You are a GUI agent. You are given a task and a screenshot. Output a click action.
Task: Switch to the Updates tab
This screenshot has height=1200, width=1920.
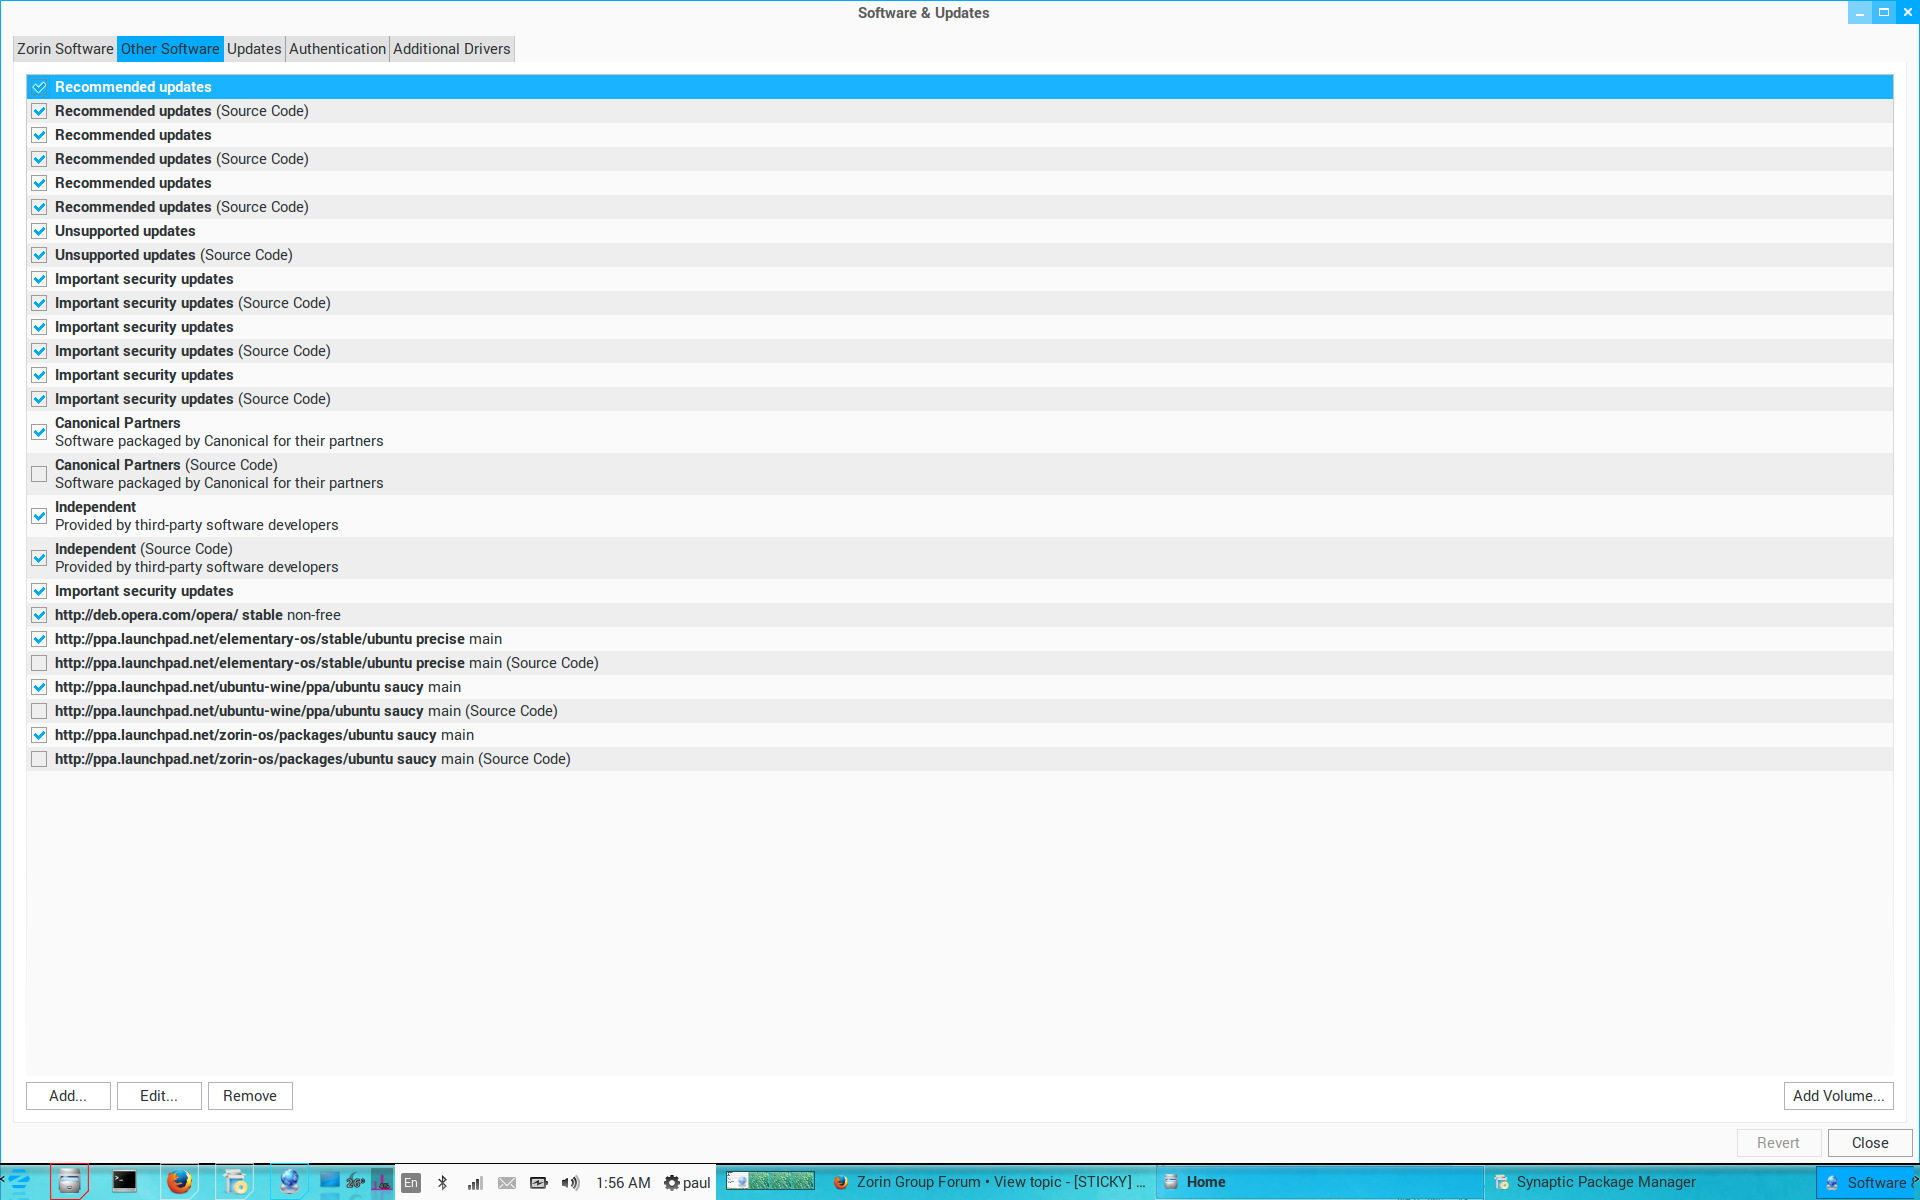(254, 49)
